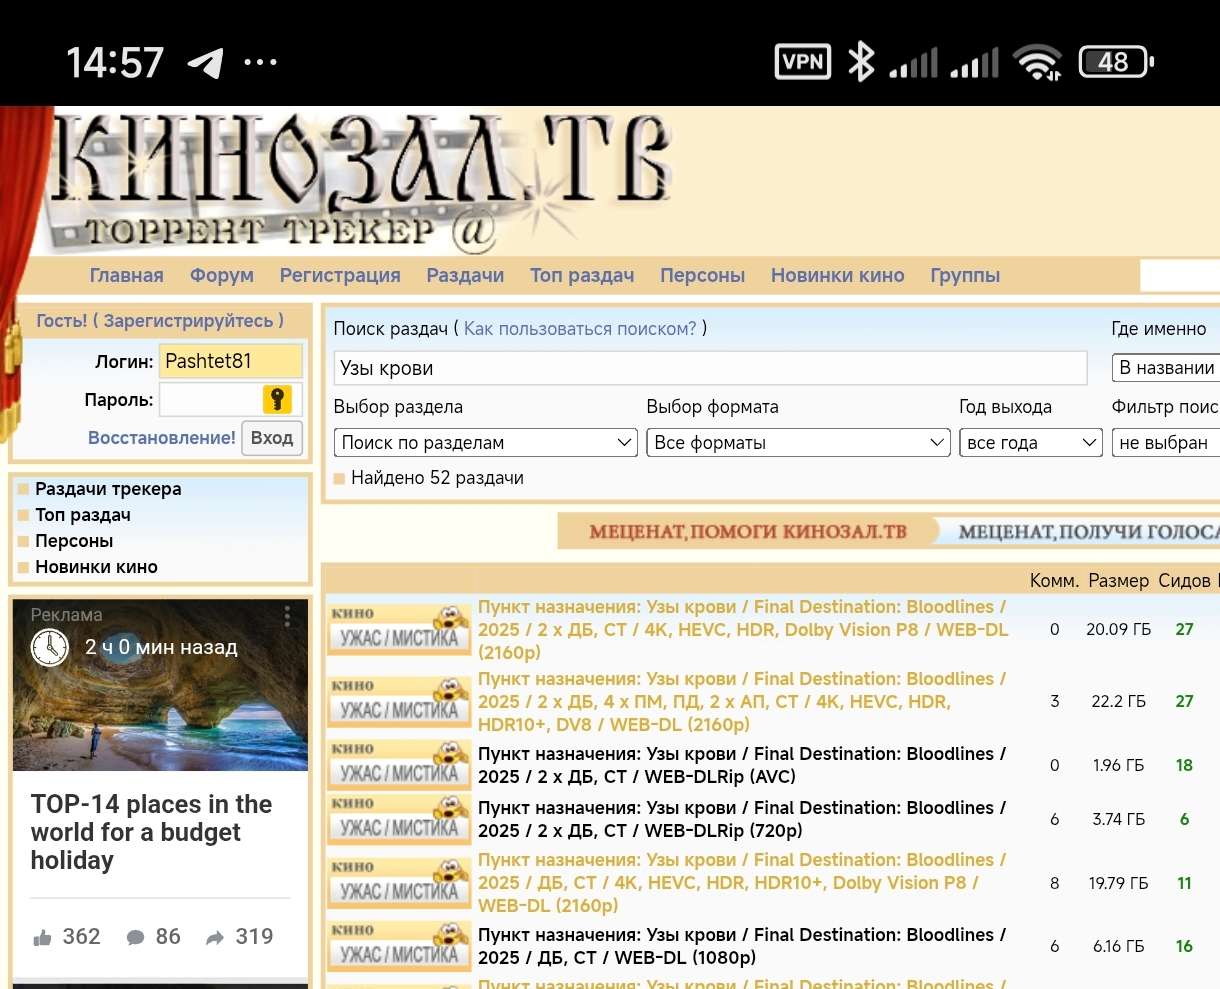
Task: Click genre badge of 6.16 ГБ torrent
Action: (399, 946)
